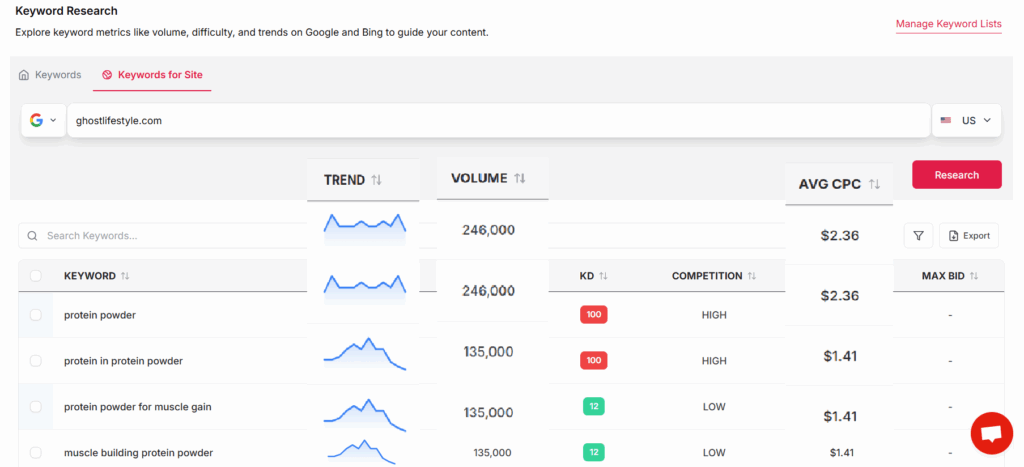
Task: Switch to the Keywords tab
Action: point(50,74)
